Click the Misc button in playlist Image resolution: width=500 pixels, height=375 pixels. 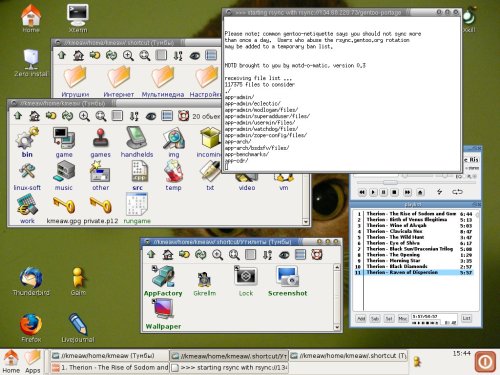403,319
